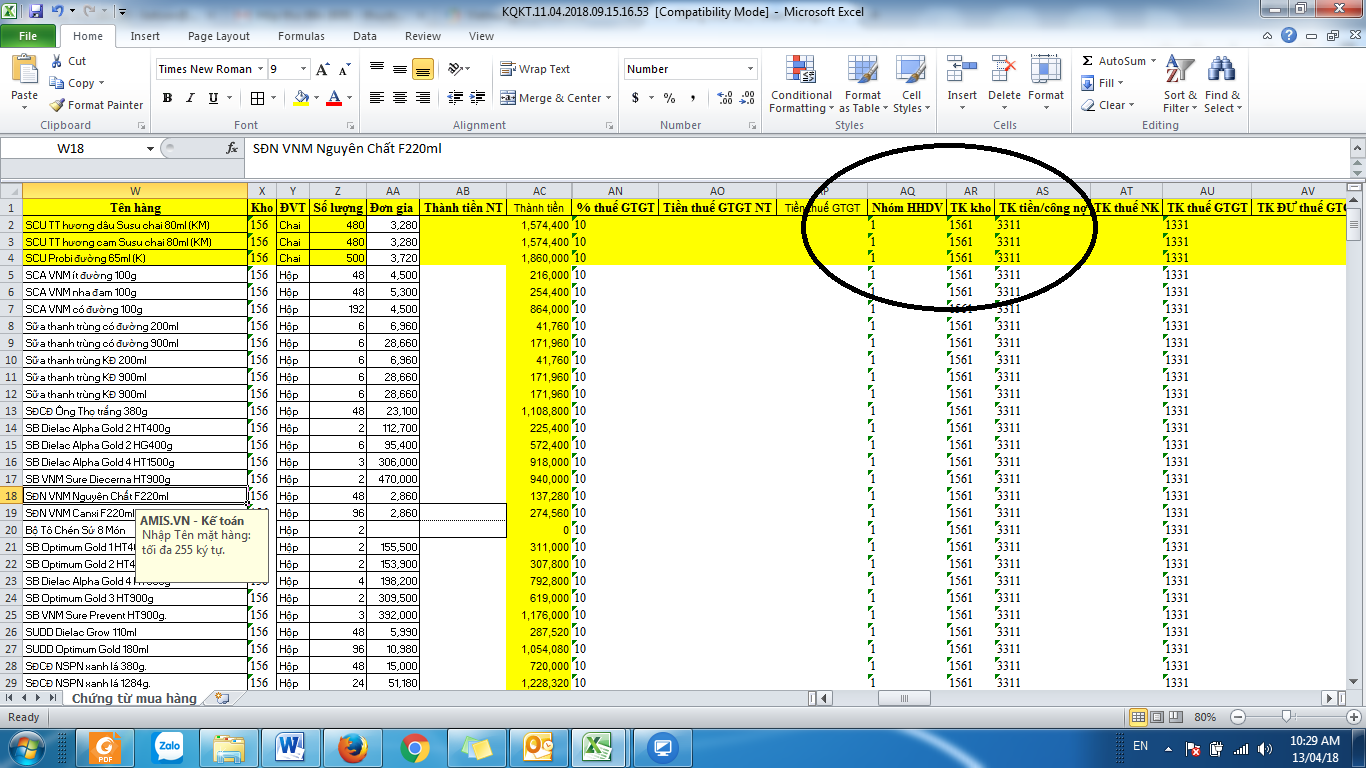Open Sort & Filter menu
The height and width of the screenshot is (768, 1366).
pyautogui.click(x=1180, y=85)
